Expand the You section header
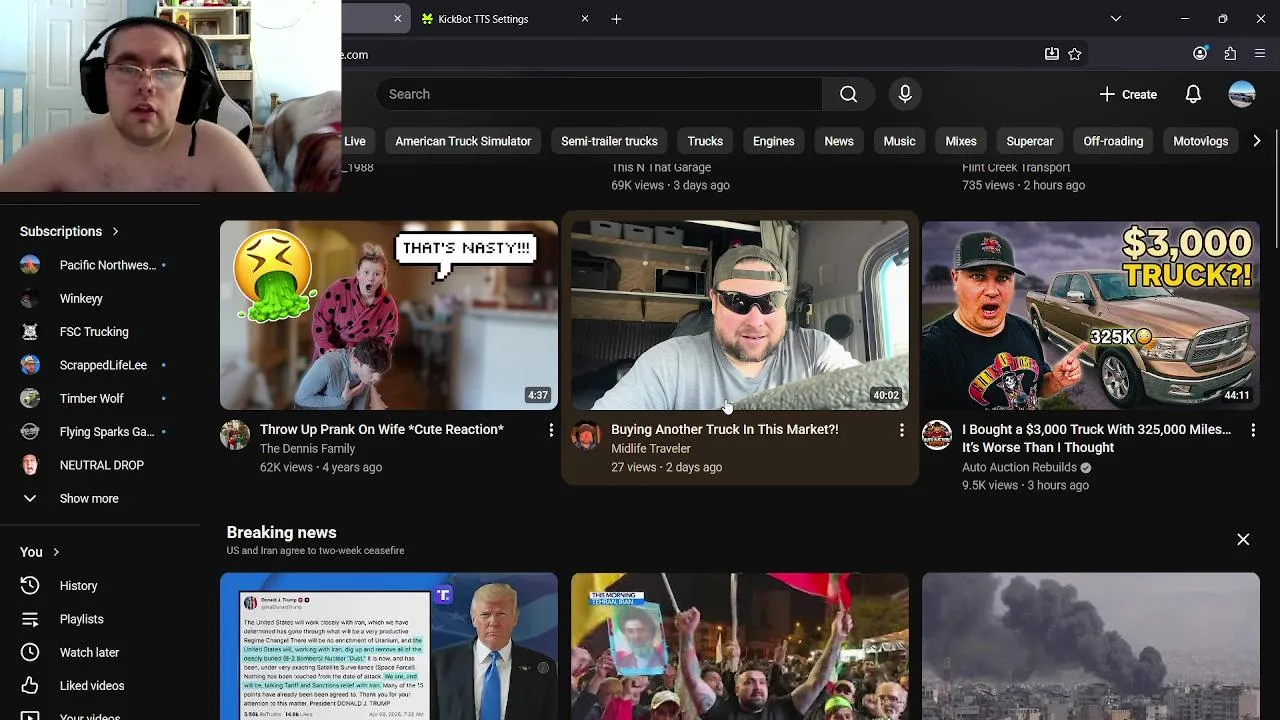The width and height of the screenshot is (1280, 720). (40, 552)
